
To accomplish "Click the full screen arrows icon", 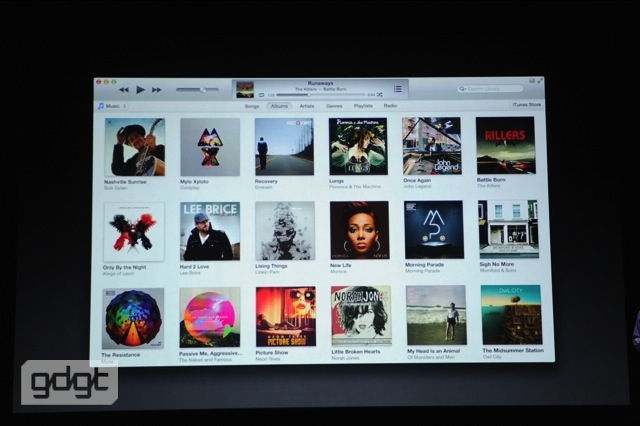I will pyautogui.click(x=540, y=81).
